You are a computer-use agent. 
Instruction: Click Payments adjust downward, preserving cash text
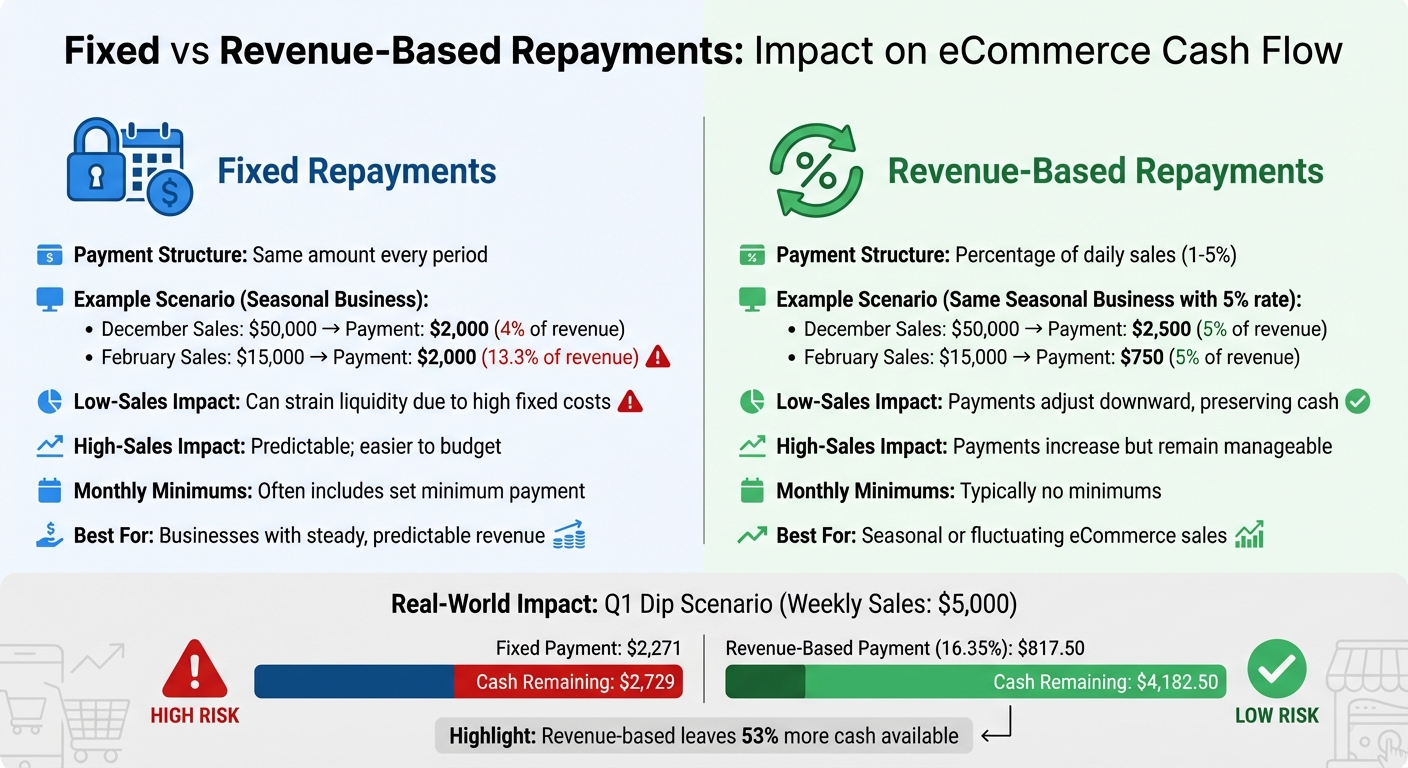pos(1143,402)
